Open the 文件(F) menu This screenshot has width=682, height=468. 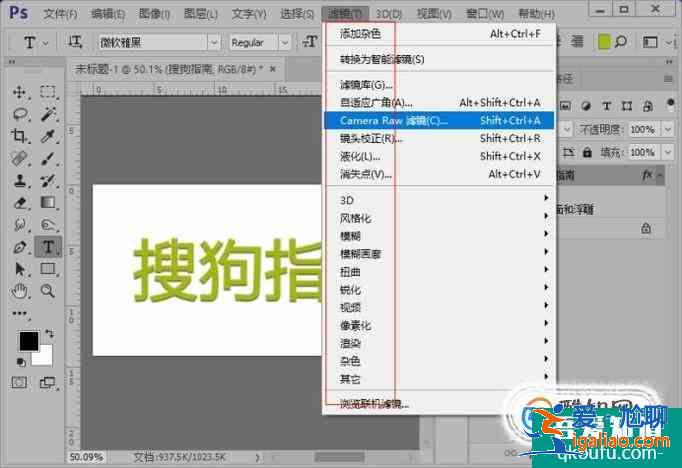pos(60,14)
